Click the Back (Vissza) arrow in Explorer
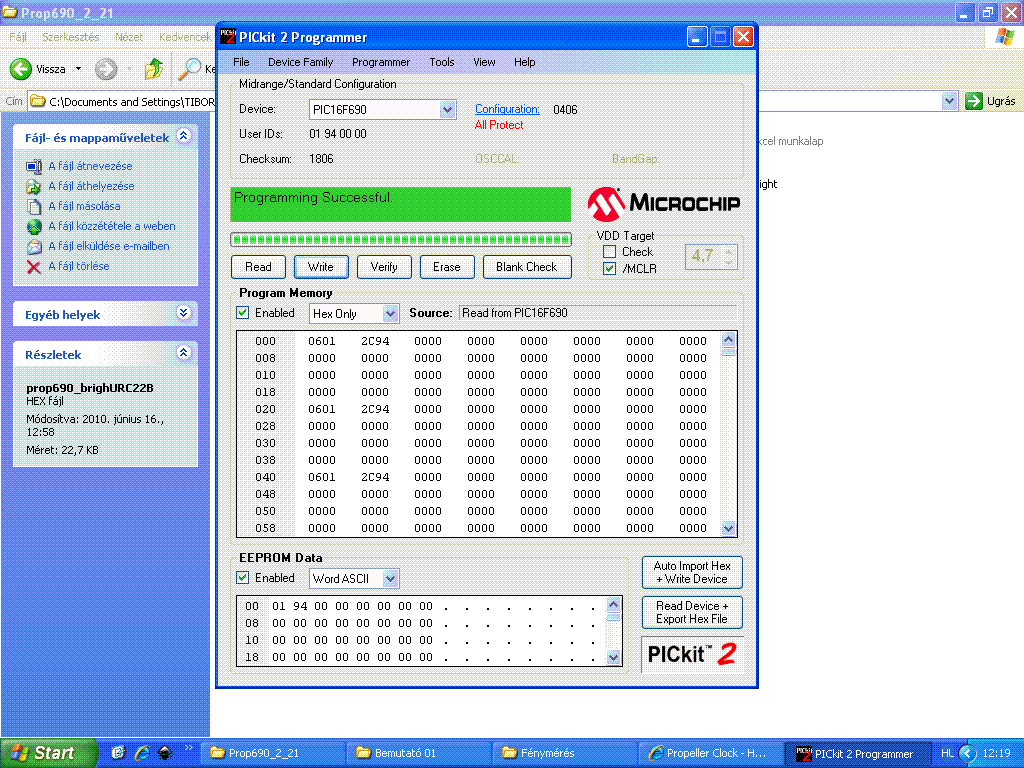 tap(20, 69)
